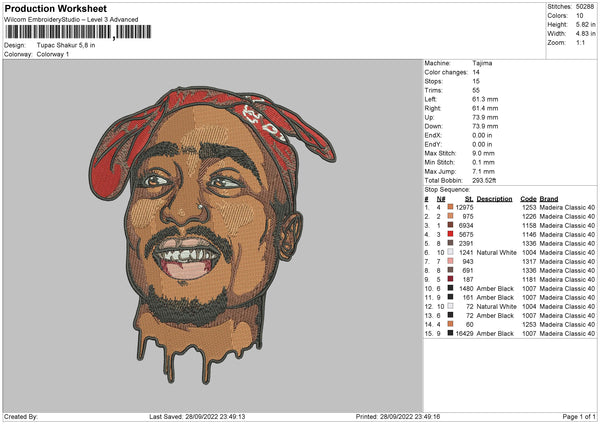Click the 'St.' column header
The image size is (600, 424).
point(469,199)
